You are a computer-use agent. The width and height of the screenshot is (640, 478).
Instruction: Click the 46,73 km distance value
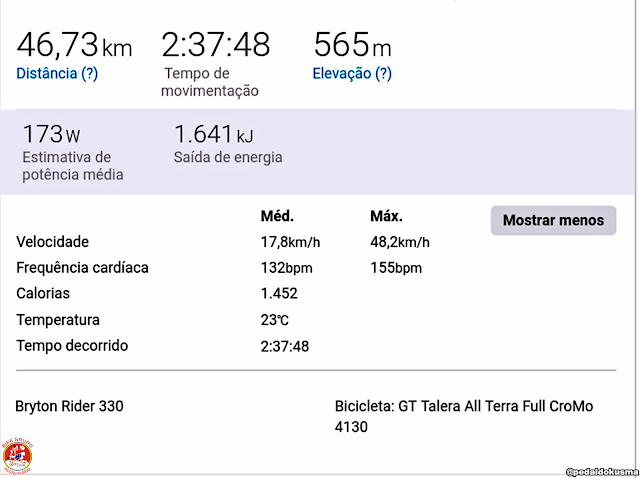pyautogui.click(x=74, y=45)
